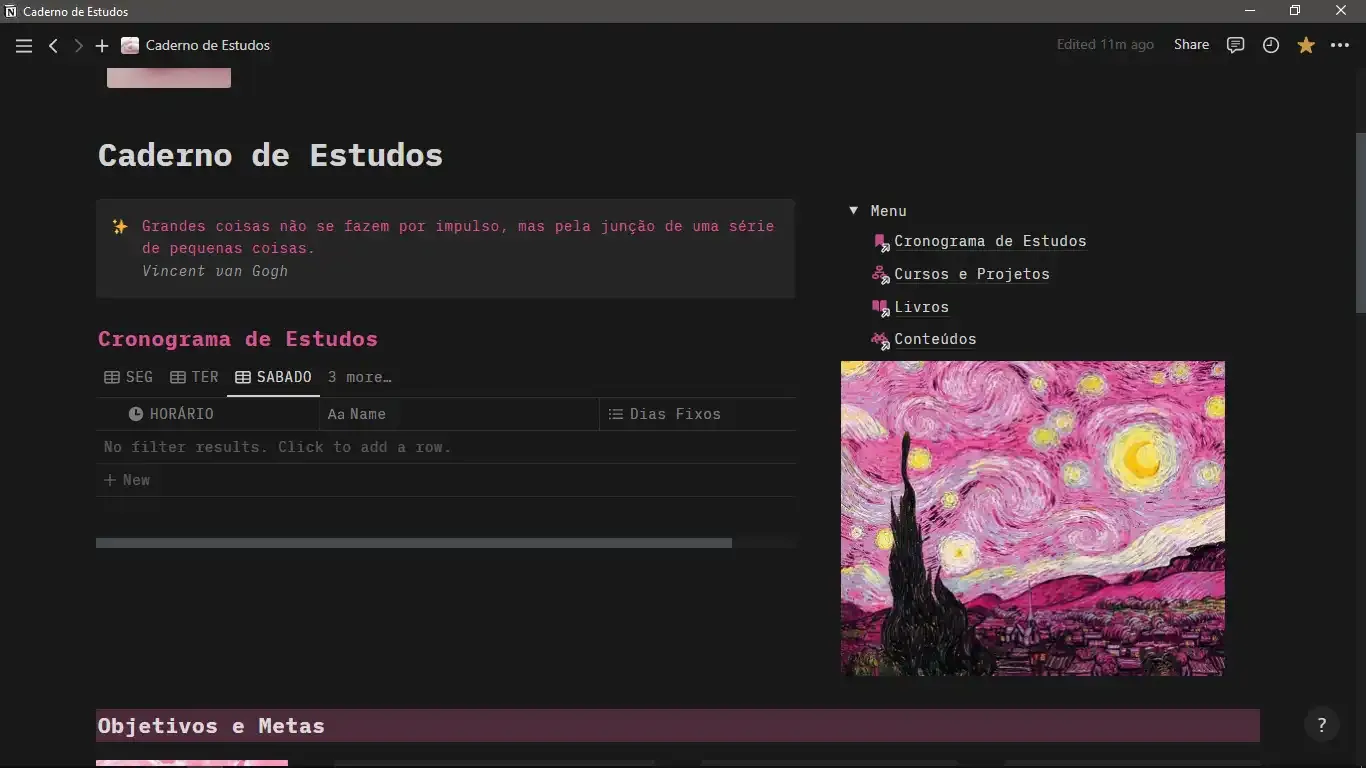Image resolution: width=1366 pixels, height=768 pixels.
Task: Select the SABADO table view tab
Action: 273,377
